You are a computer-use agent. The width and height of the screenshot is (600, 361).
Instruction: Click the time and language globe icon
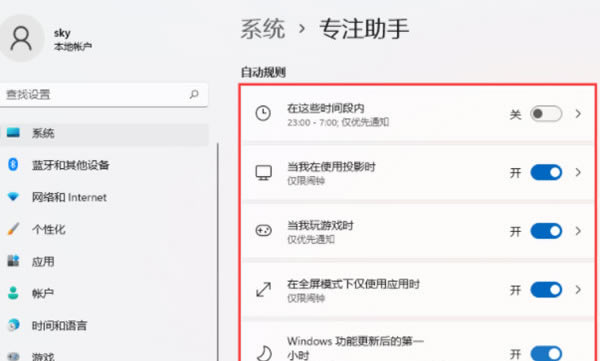tap(13, 325)
